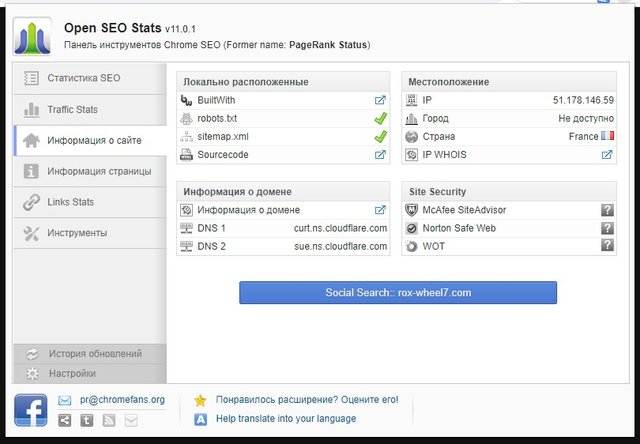Click the Norton checkmark logo icon
640x444 pixels.
411,229
